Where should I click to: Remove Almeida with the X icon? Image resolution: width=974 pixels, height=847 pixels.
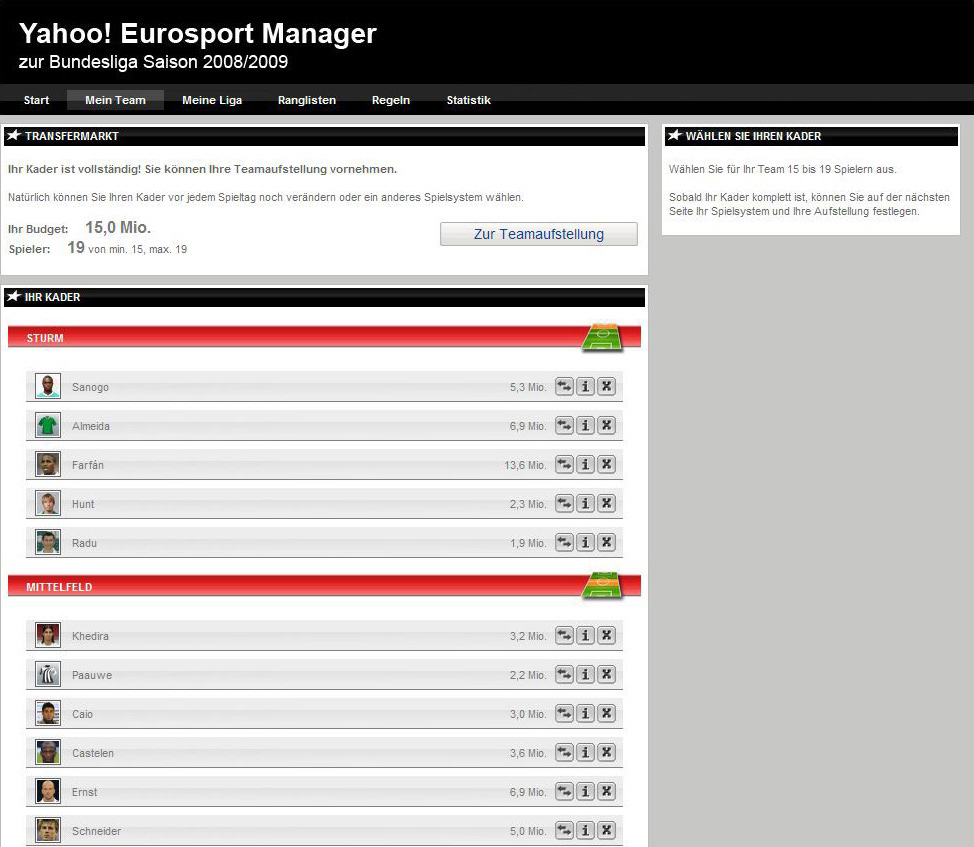pos(606,425)
